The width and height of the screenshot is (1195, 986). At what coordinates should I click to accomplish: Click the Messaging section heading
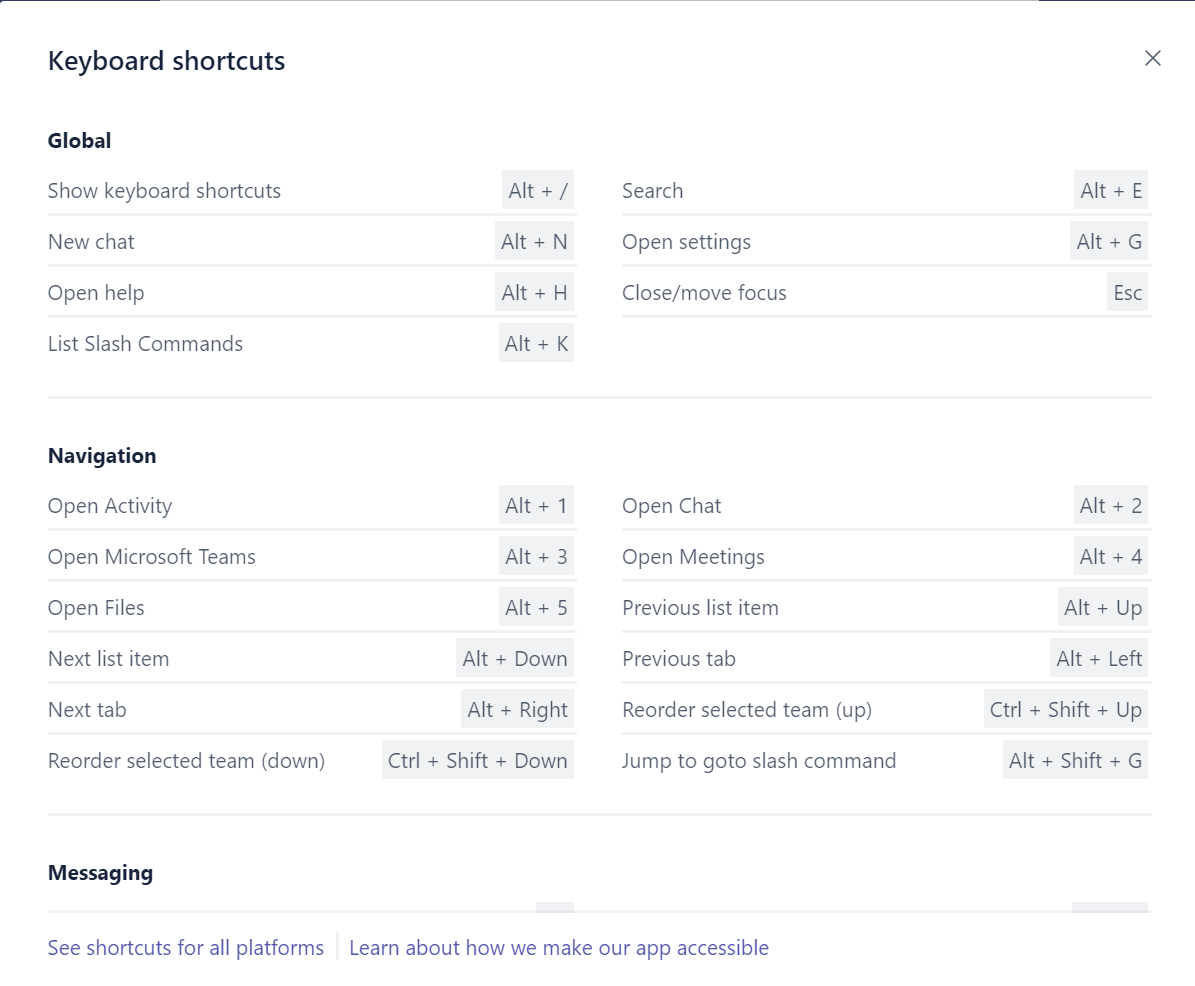click(100, 872)
